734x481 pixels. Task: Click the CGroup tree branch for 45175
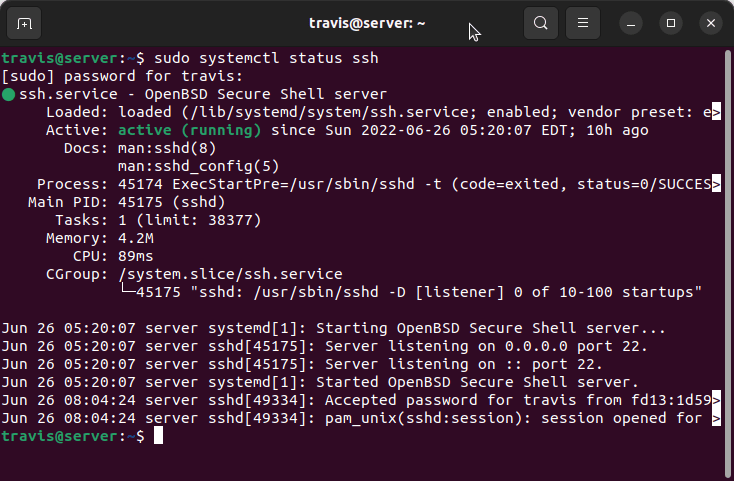pos(126,292)
